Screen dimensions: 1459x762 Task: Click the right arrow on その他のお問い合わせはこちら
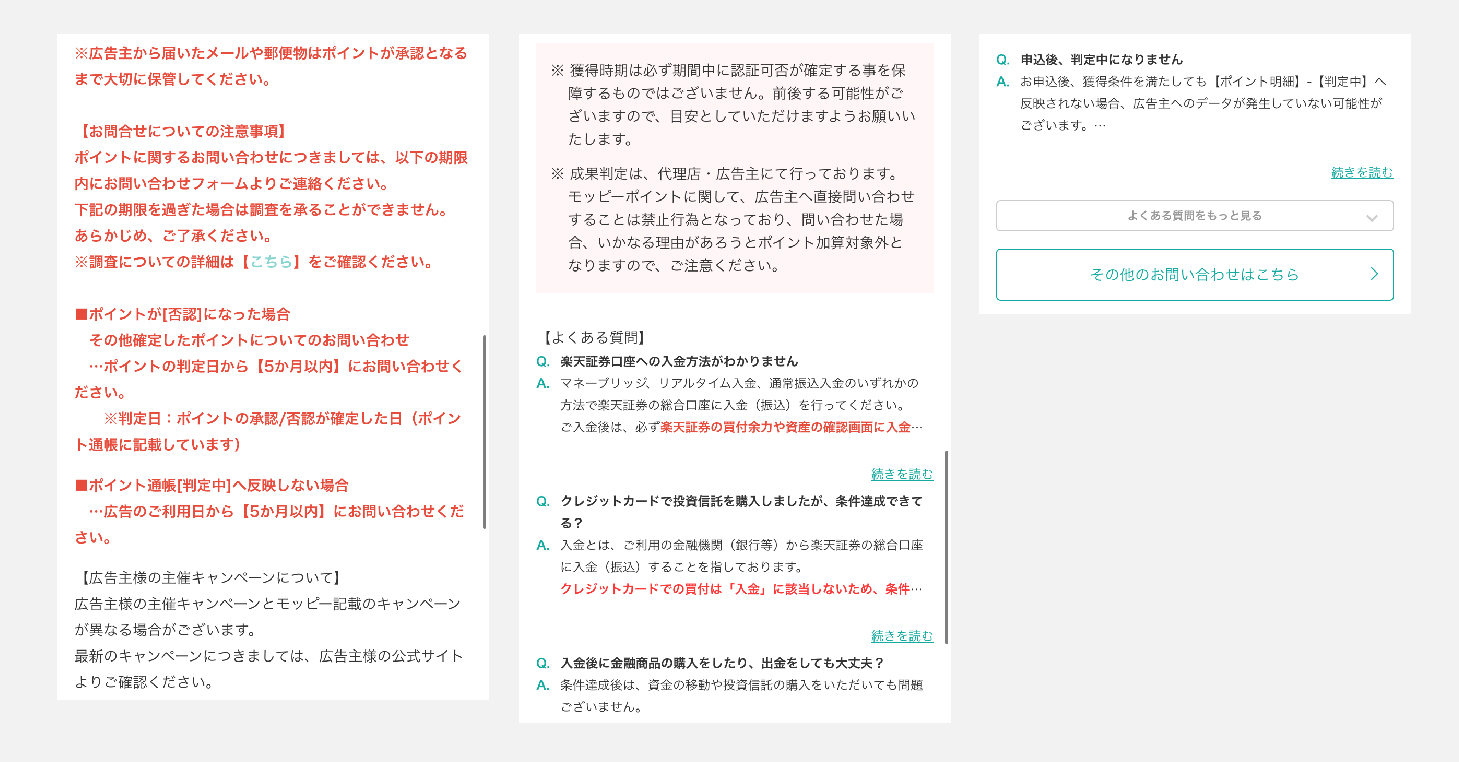(x=1373, y=274)
